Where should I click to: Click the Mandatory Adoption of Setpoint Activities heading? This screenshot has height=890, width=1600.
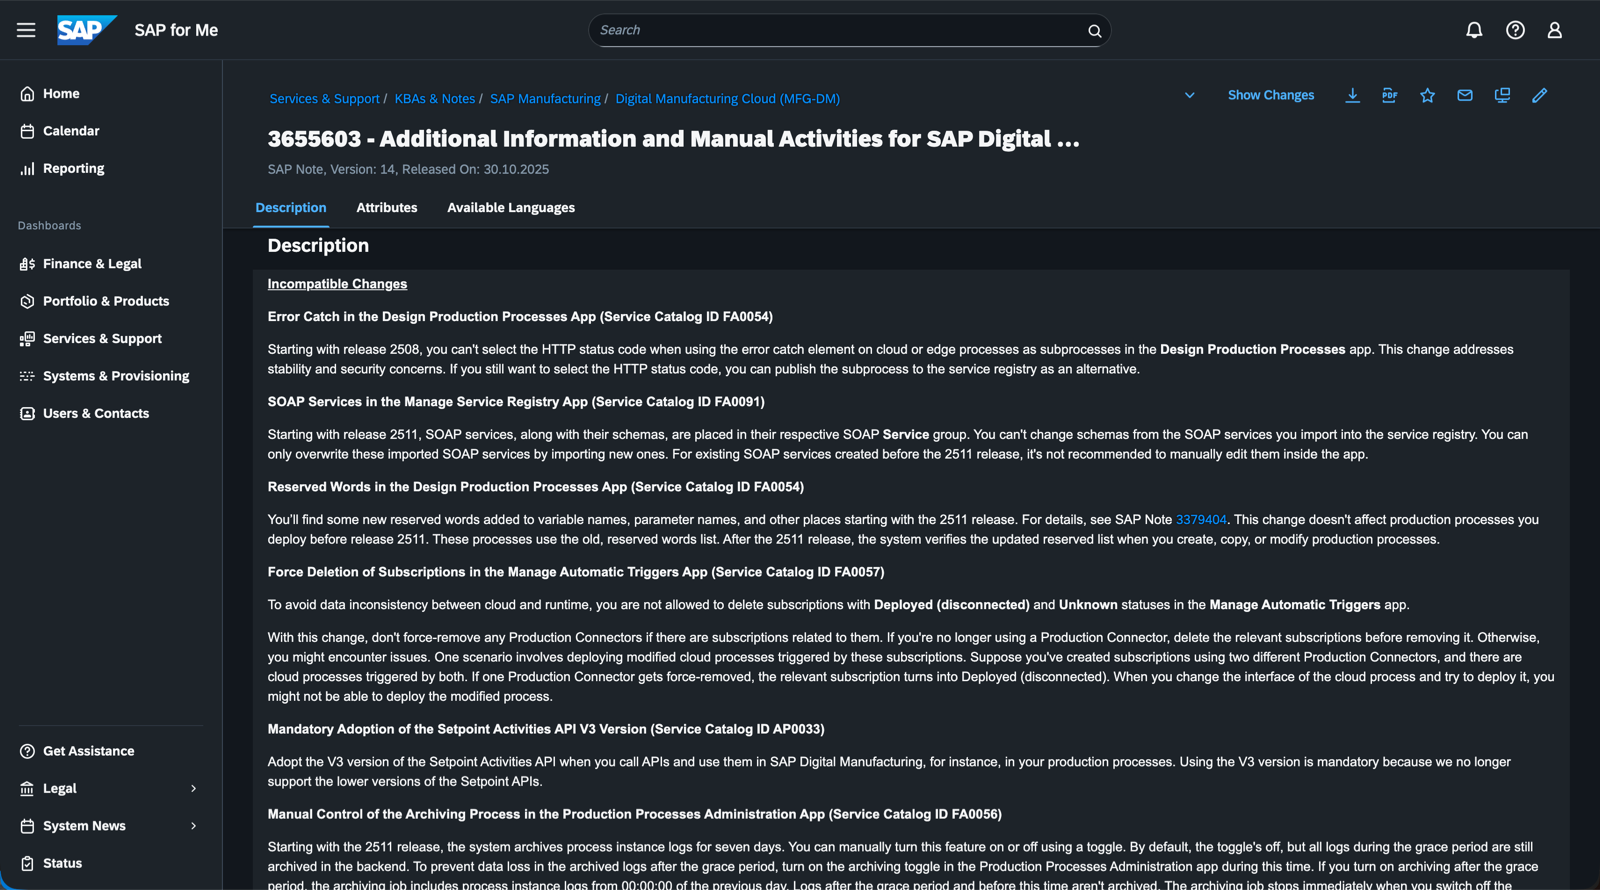pyautogui.click(x=546, y=730)
